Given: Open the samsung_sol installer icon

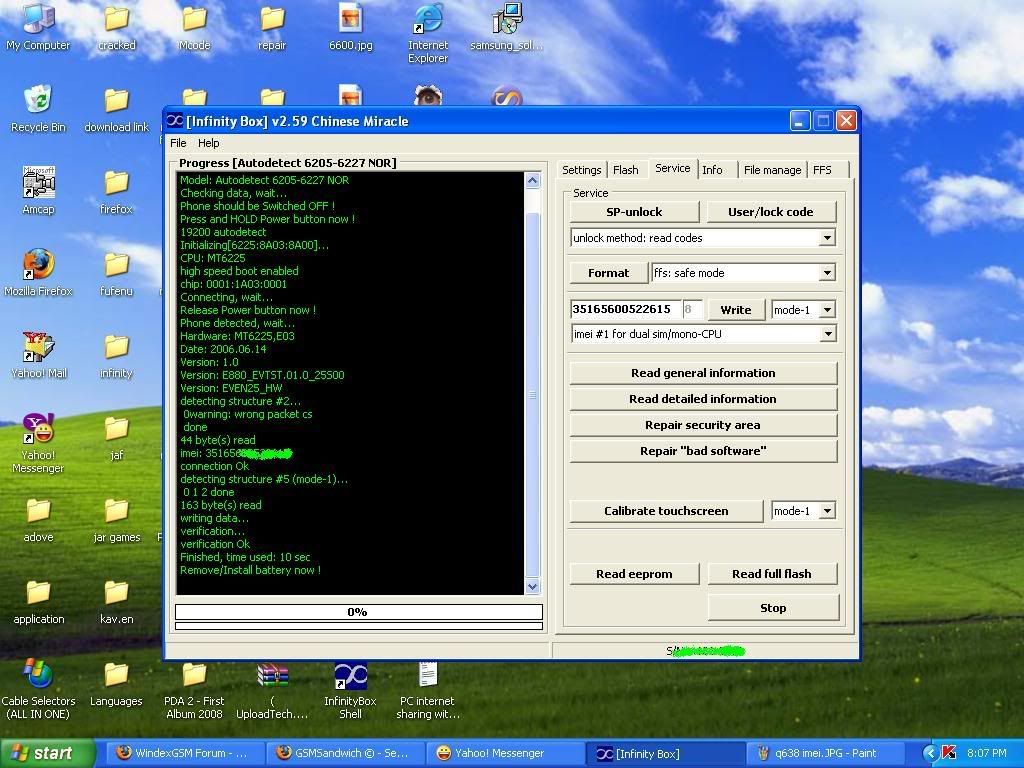Looking at the screenshot, I should tap(507, 26).
